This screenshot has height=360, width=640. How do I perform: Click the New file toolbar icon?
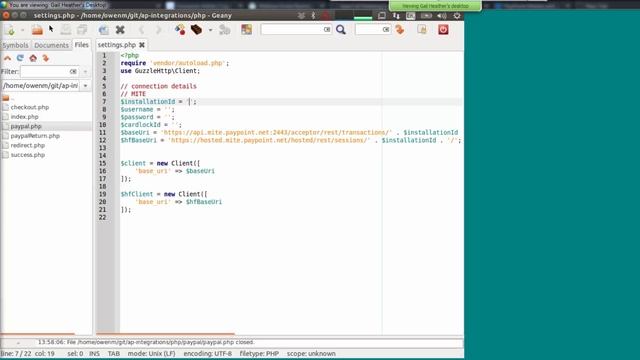pyautogui.click(x=9, y=30)
